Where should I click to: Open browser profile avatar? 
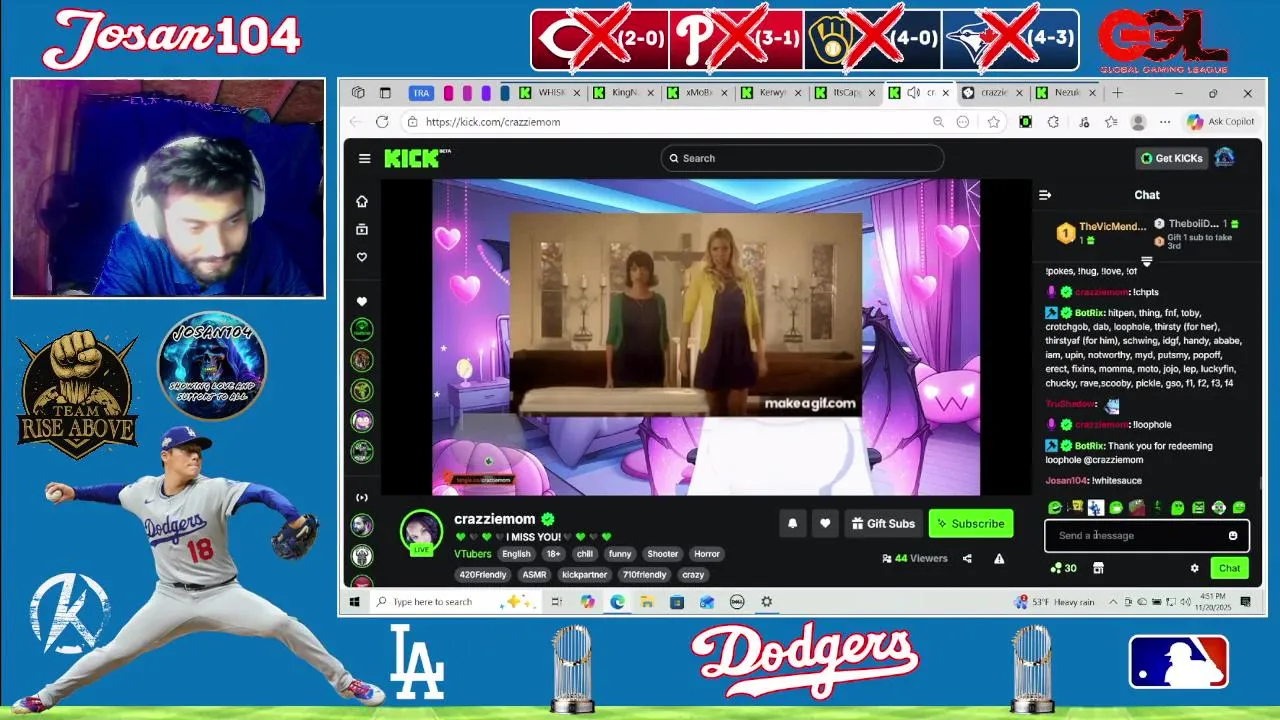1138,122
